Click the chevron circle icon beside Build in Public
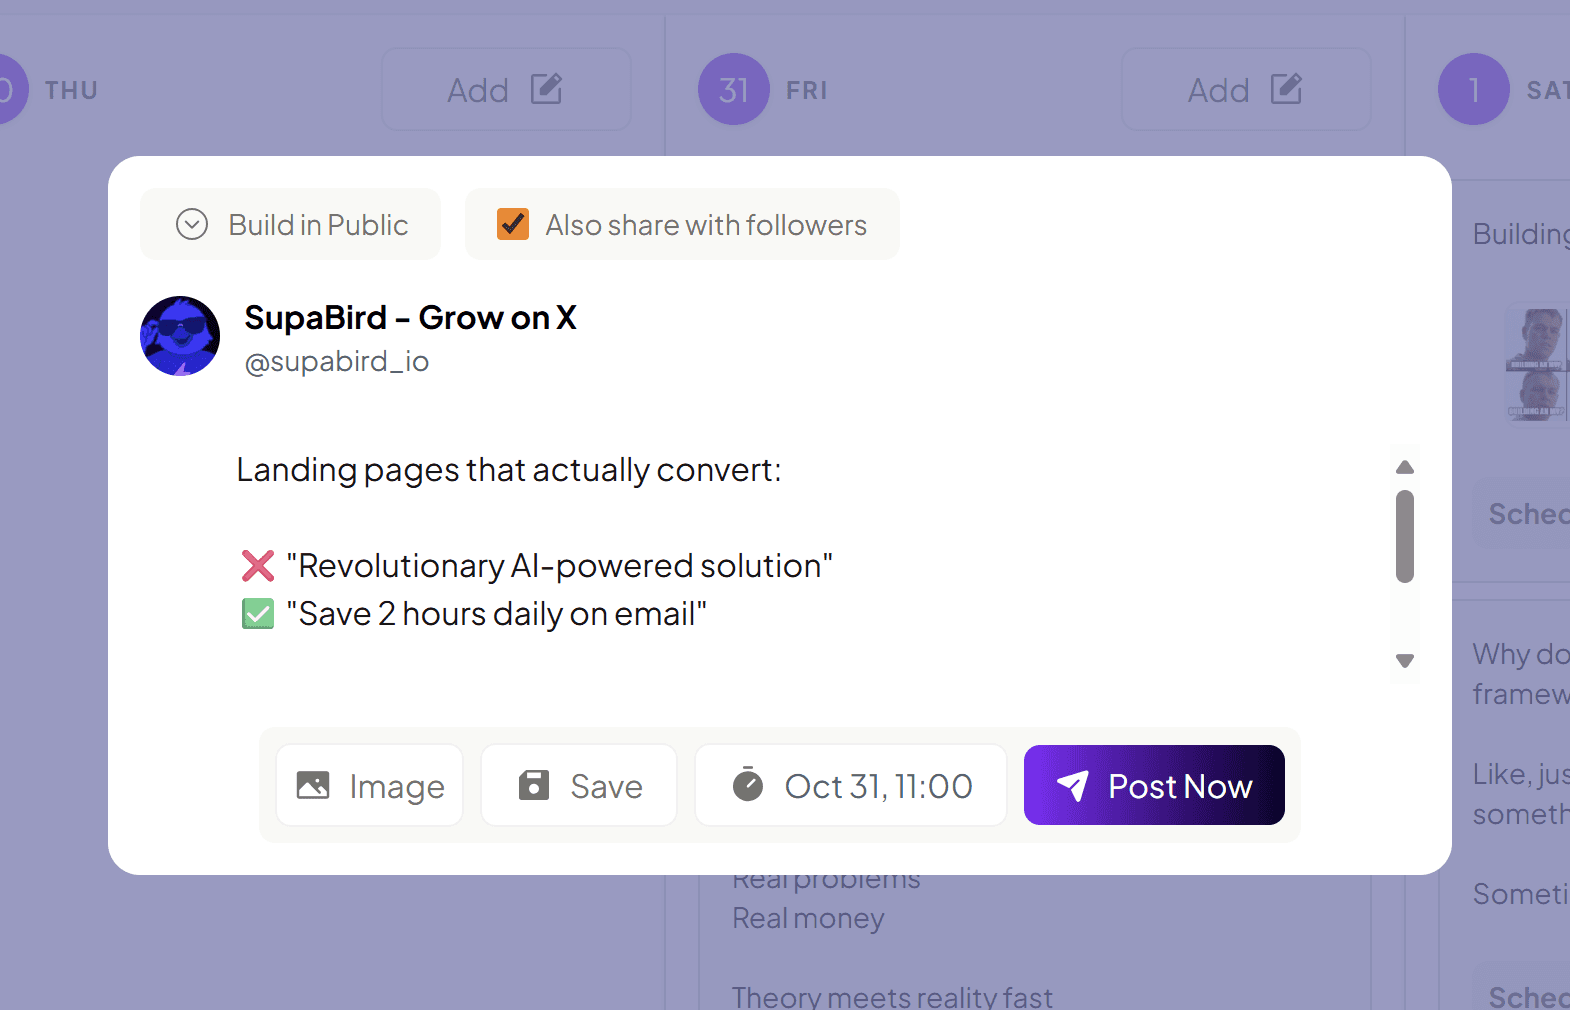Screen dimensions: 1570x1010 [x=192, y=224]
